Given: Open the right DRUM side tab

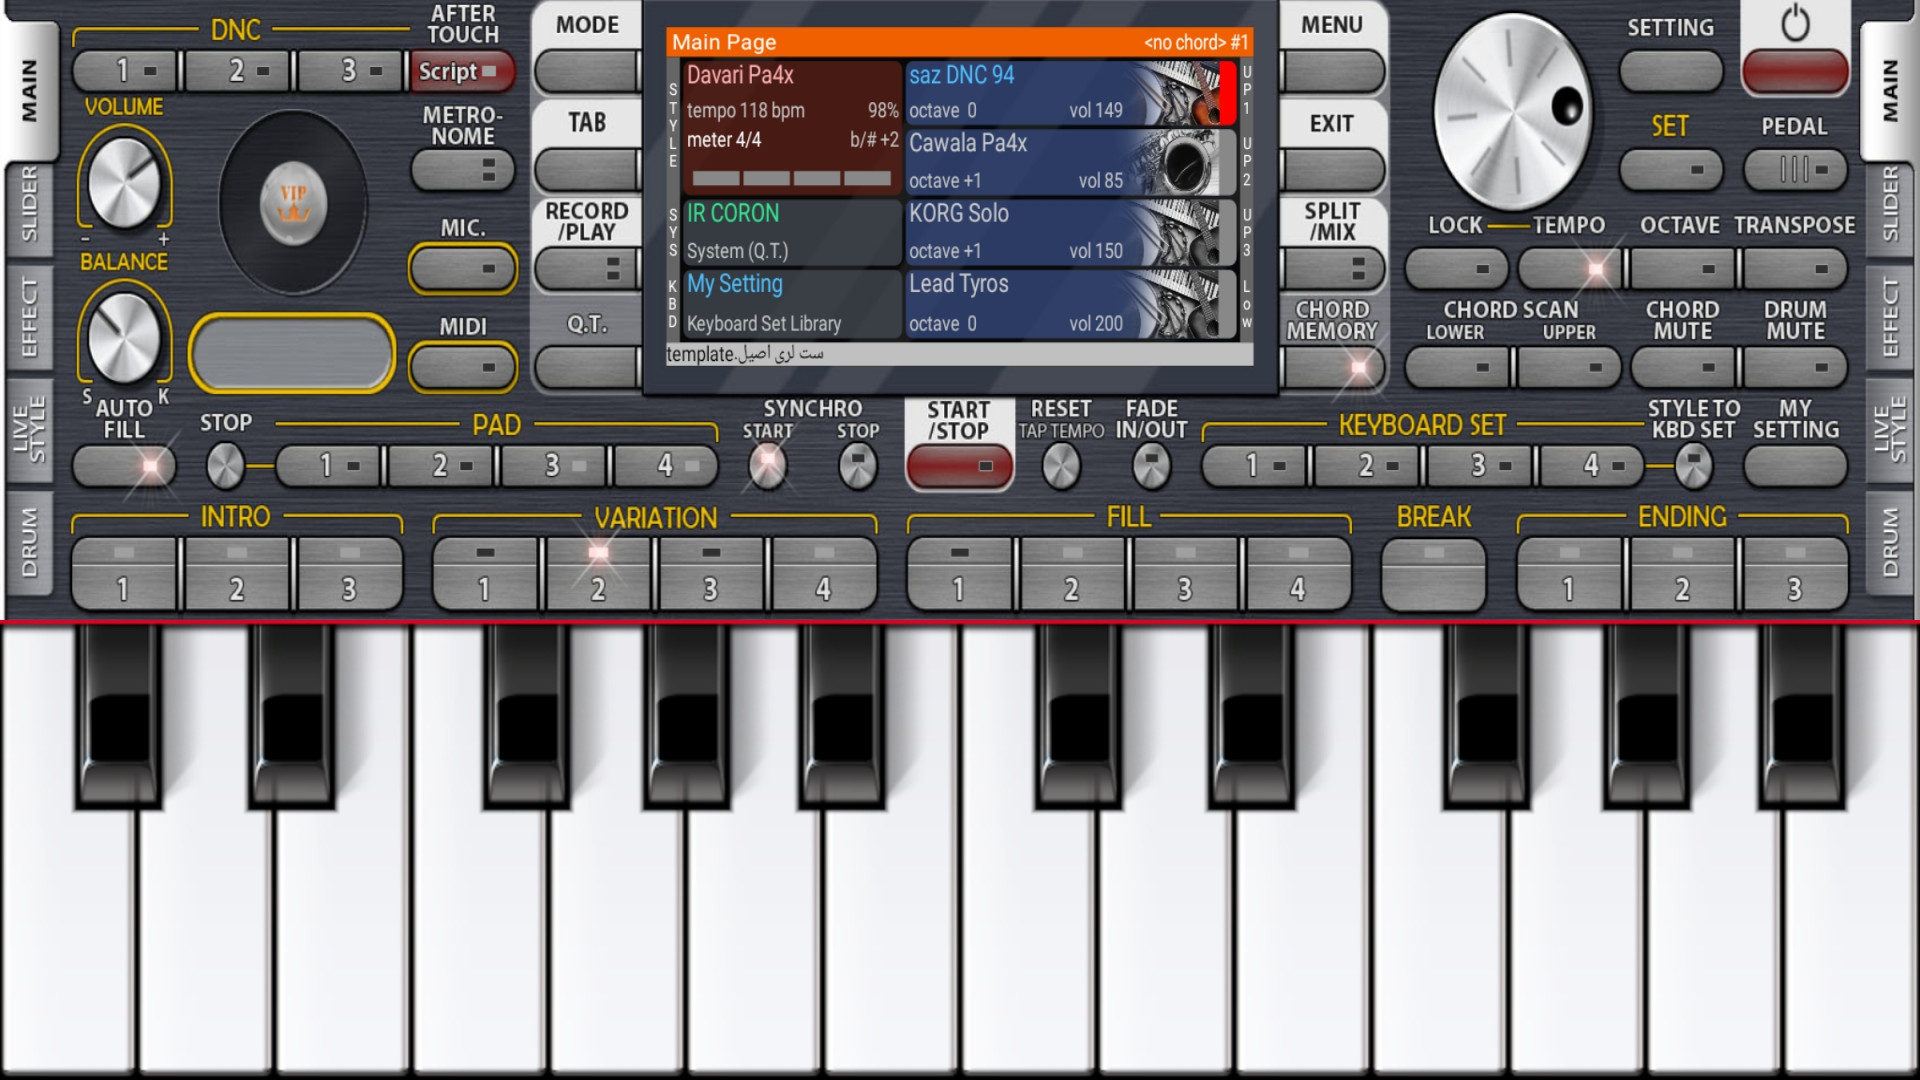Looking at the screenshot, I should pyautogui.click(x=1889, y=542).
